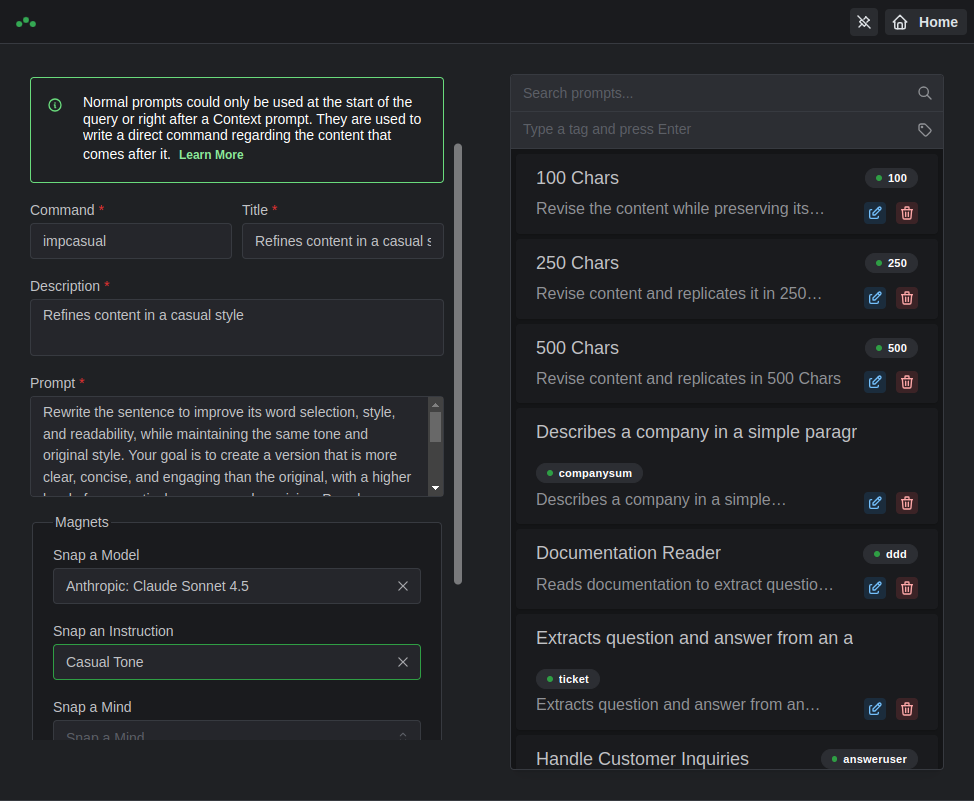Clear the Claude Sonnet 4.5 model selection
The width and height of the screenshot is (974, 801).
coord(403,586)
